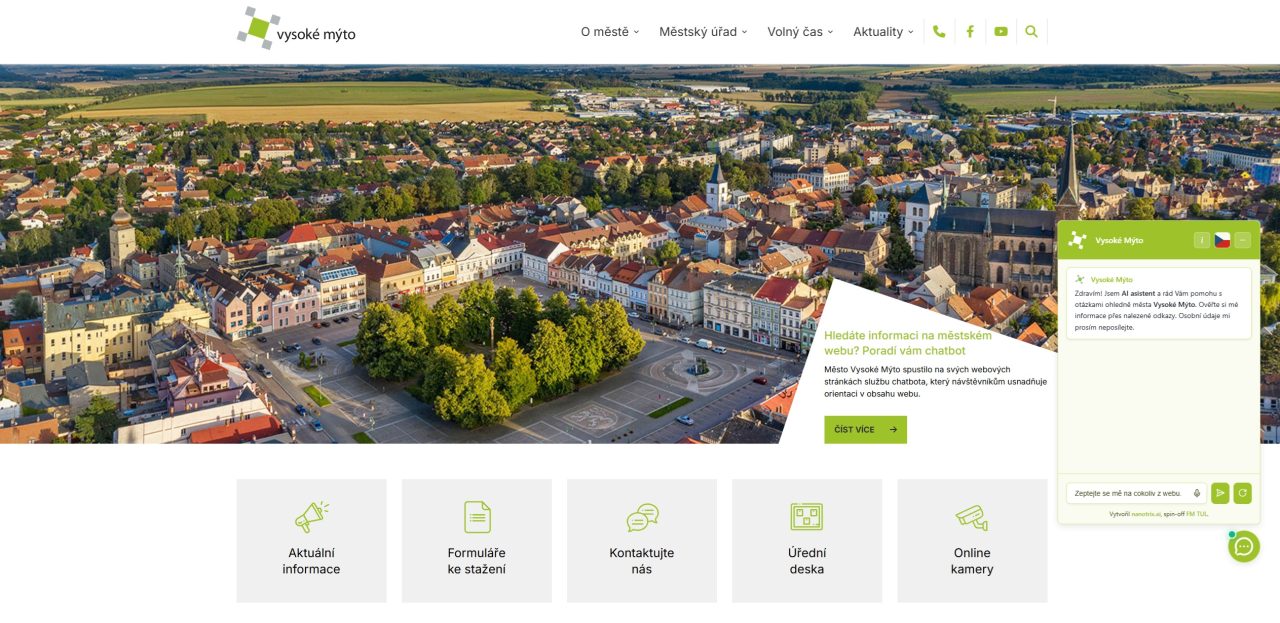The width and height of the screenshot is (1280, 623).
Task: Open the Městský úřad menu
Action: [701, 31]
